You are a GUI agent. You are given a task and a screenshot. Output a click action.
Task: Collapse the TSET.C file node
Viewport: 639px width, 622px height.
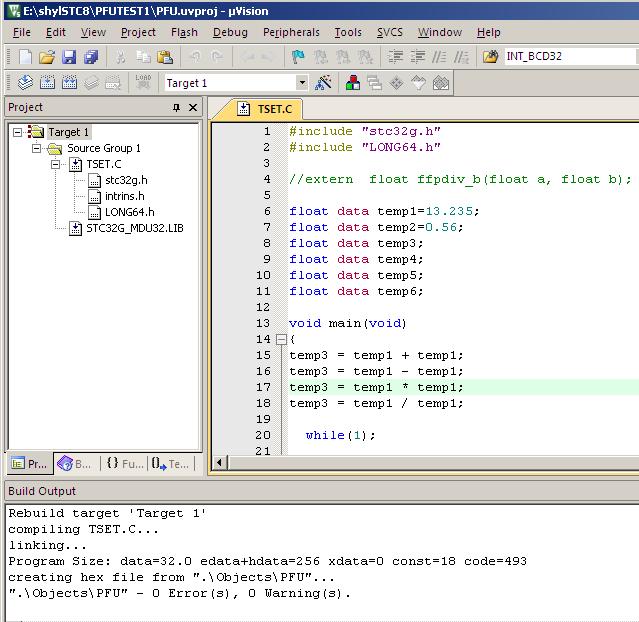(x=55, y=164)
